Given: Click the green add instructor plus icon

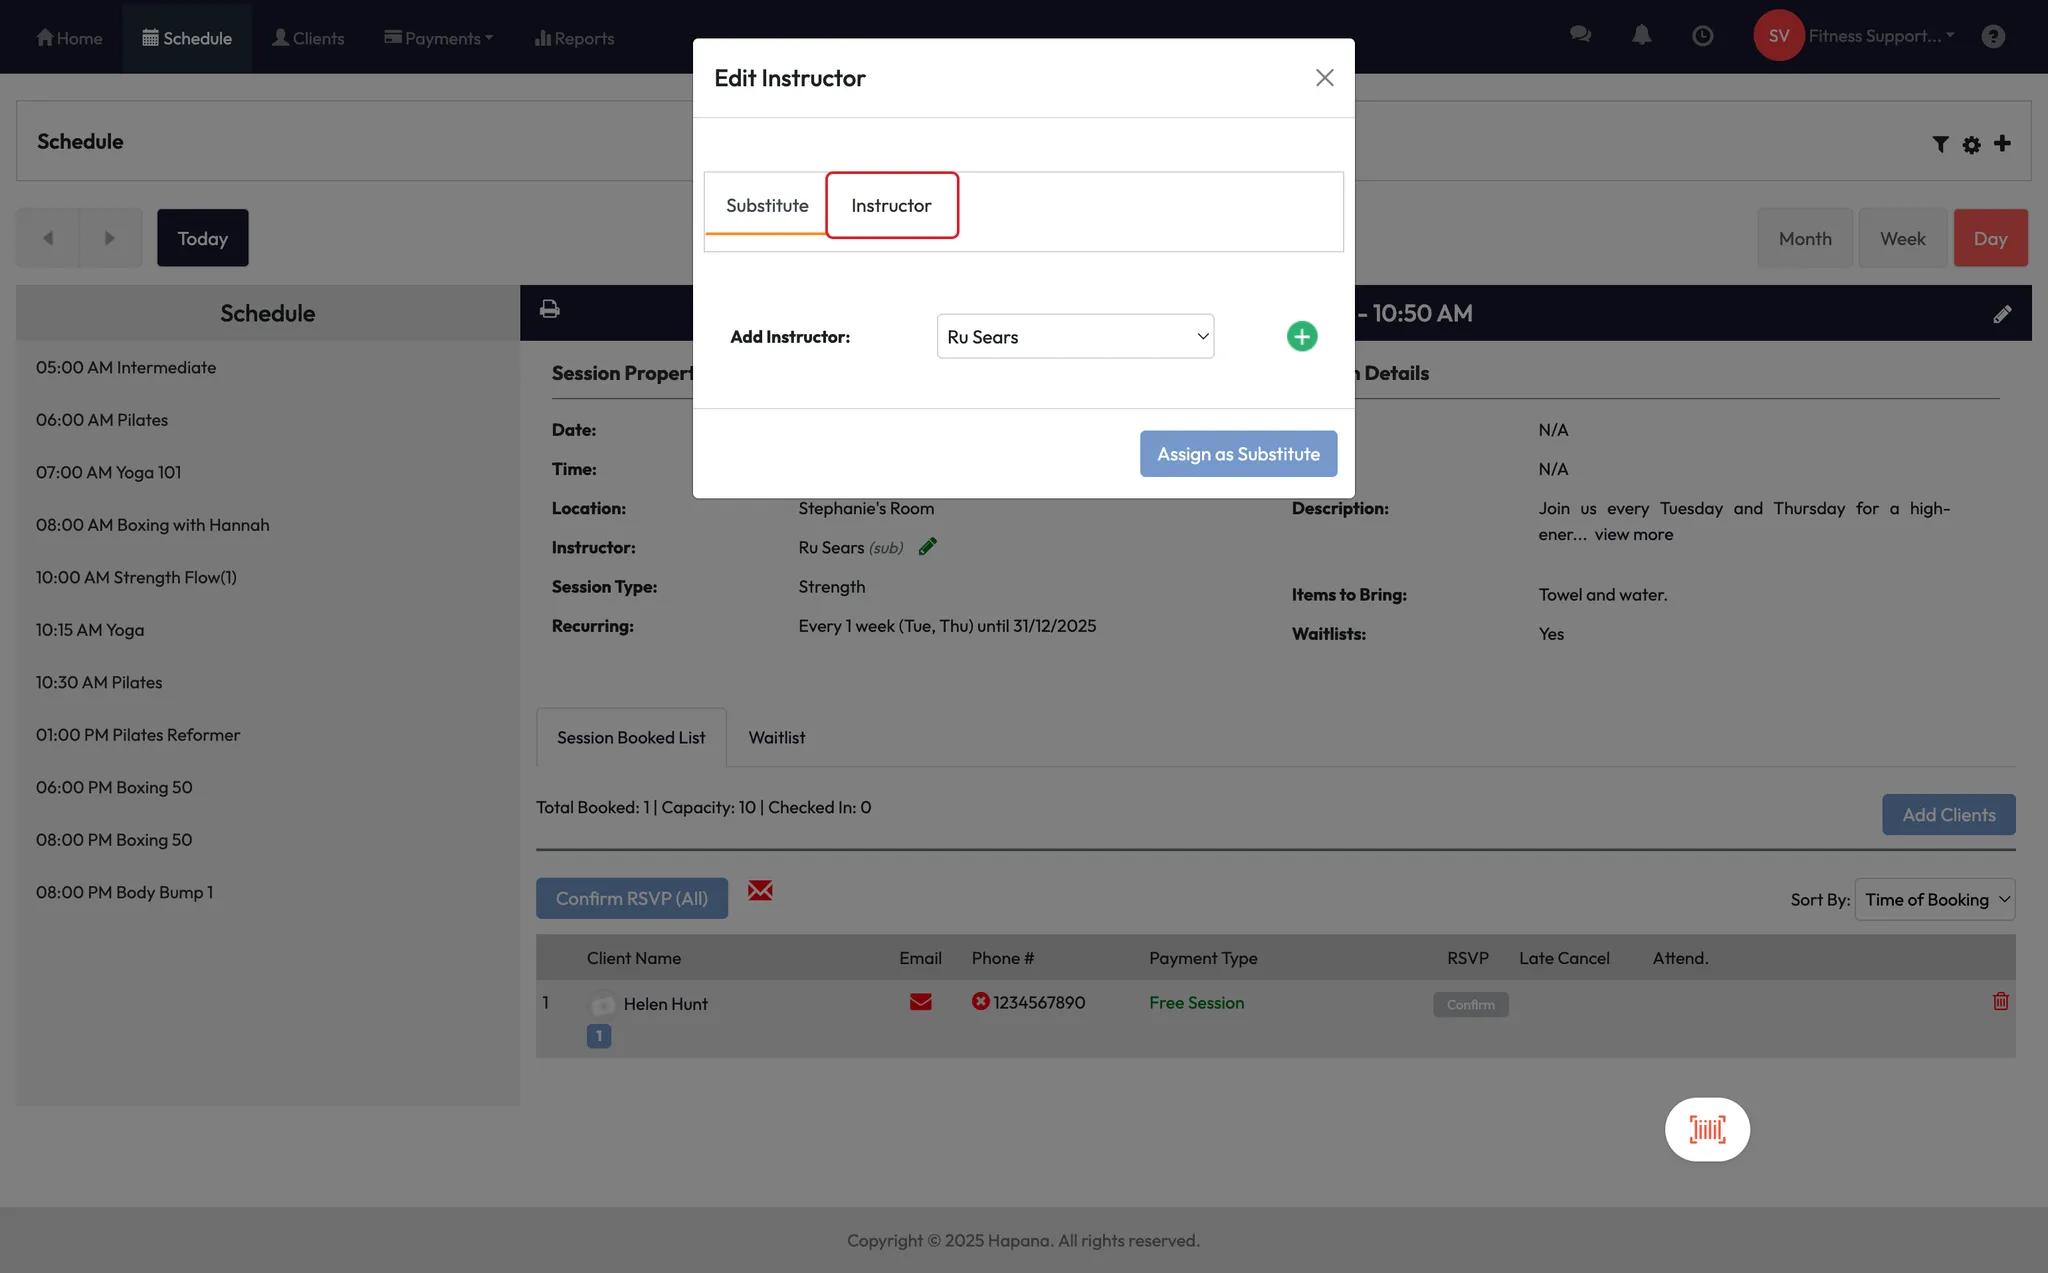Looking at the screenshot, I should point(1301,336).
